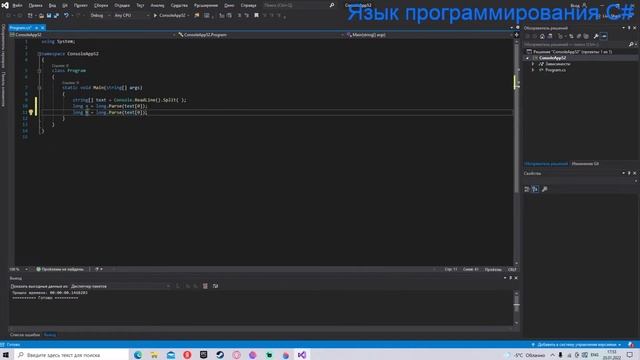The width and height of the screenshot is (640, 360).
Task: Click the lightbulb quick actions icon
Action: pyautogui.click(x=31, y=112)
